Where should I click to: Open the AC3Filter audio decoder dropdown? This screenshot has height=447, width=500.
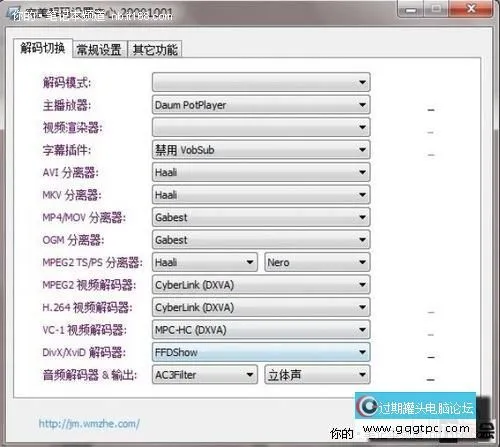(x=205, y=375)
